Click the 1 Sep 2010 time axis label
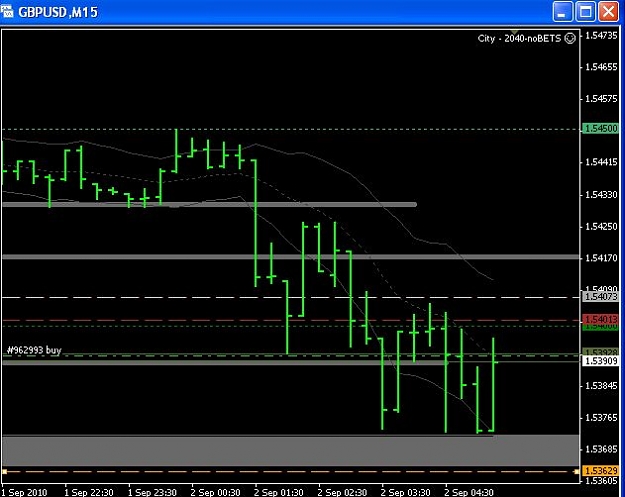The image size is (625, 497). (24, 492)
